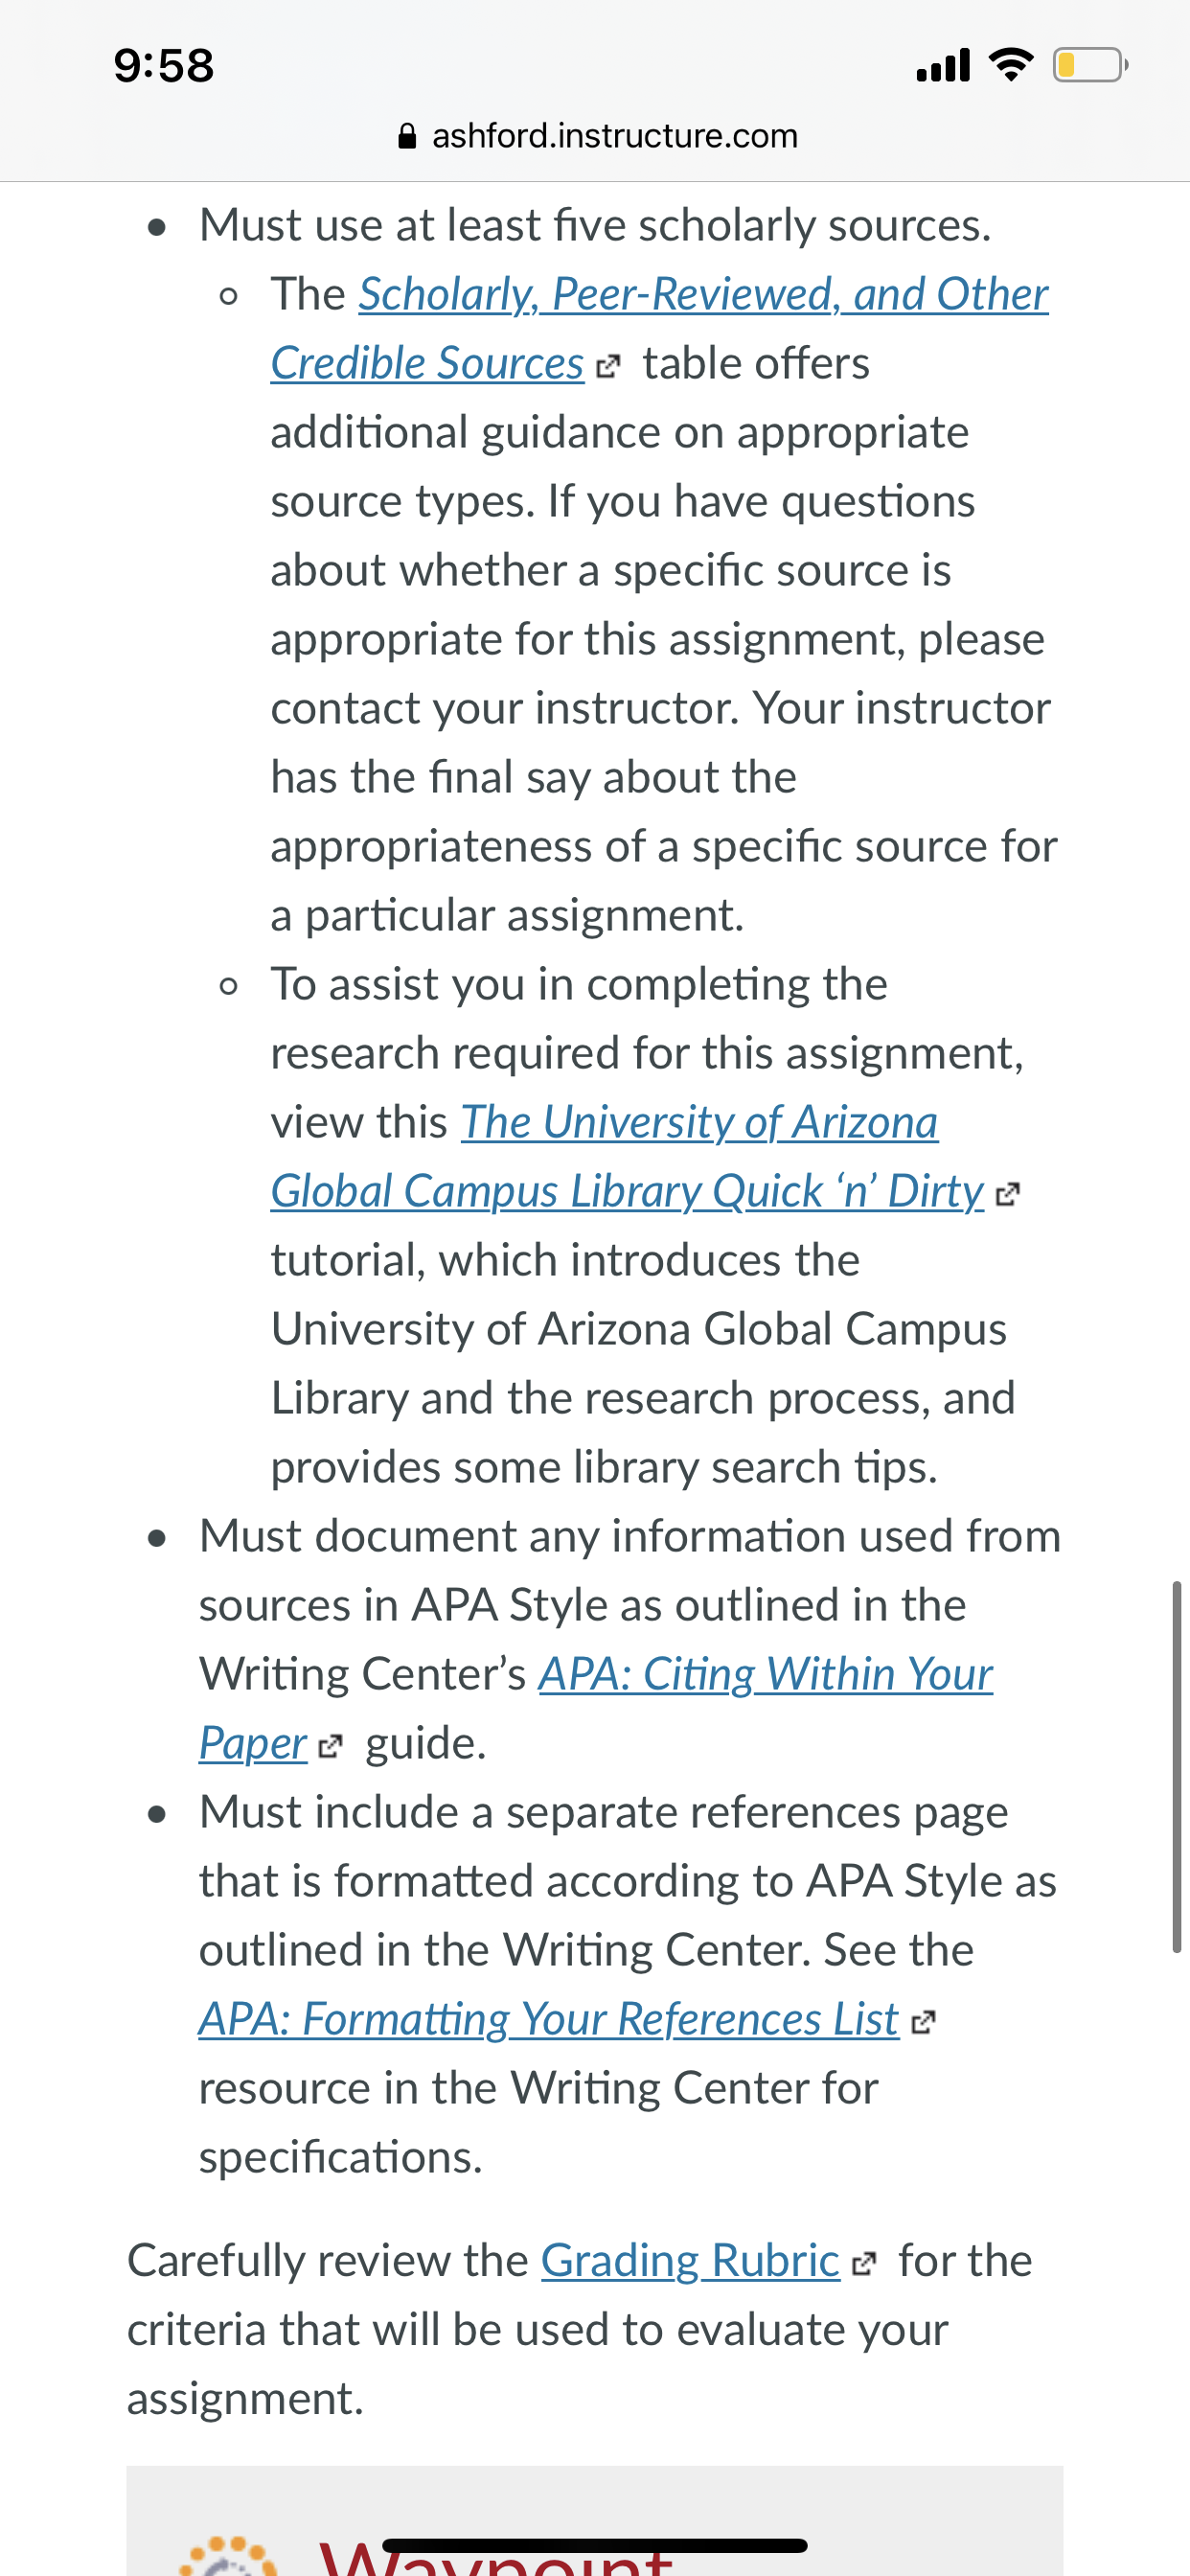This screenshot has height=2576, width=1190.
Task: Tap the lock icon in address bar
Action: pyautogui.click(x=407, y=136)
